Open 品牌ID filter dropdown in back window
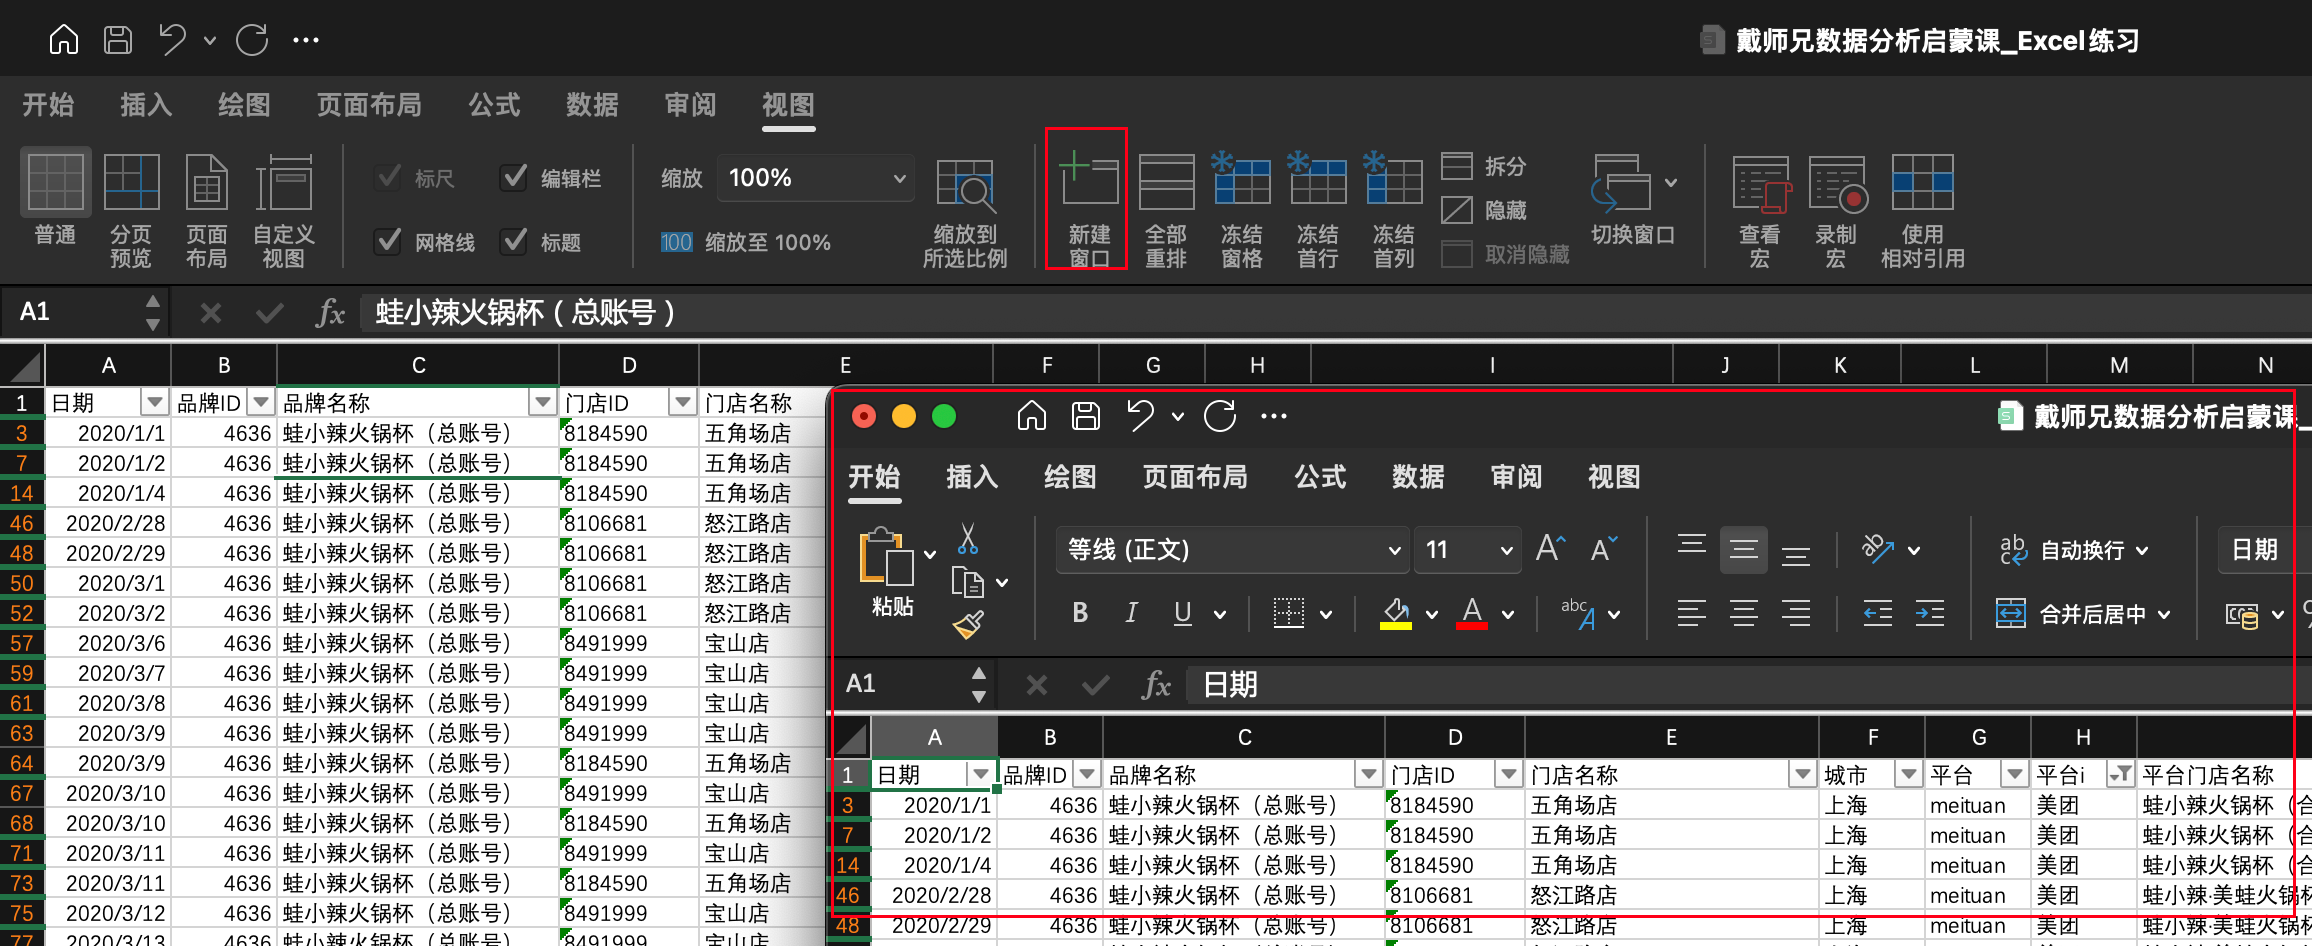 click(x=261, y=402)
